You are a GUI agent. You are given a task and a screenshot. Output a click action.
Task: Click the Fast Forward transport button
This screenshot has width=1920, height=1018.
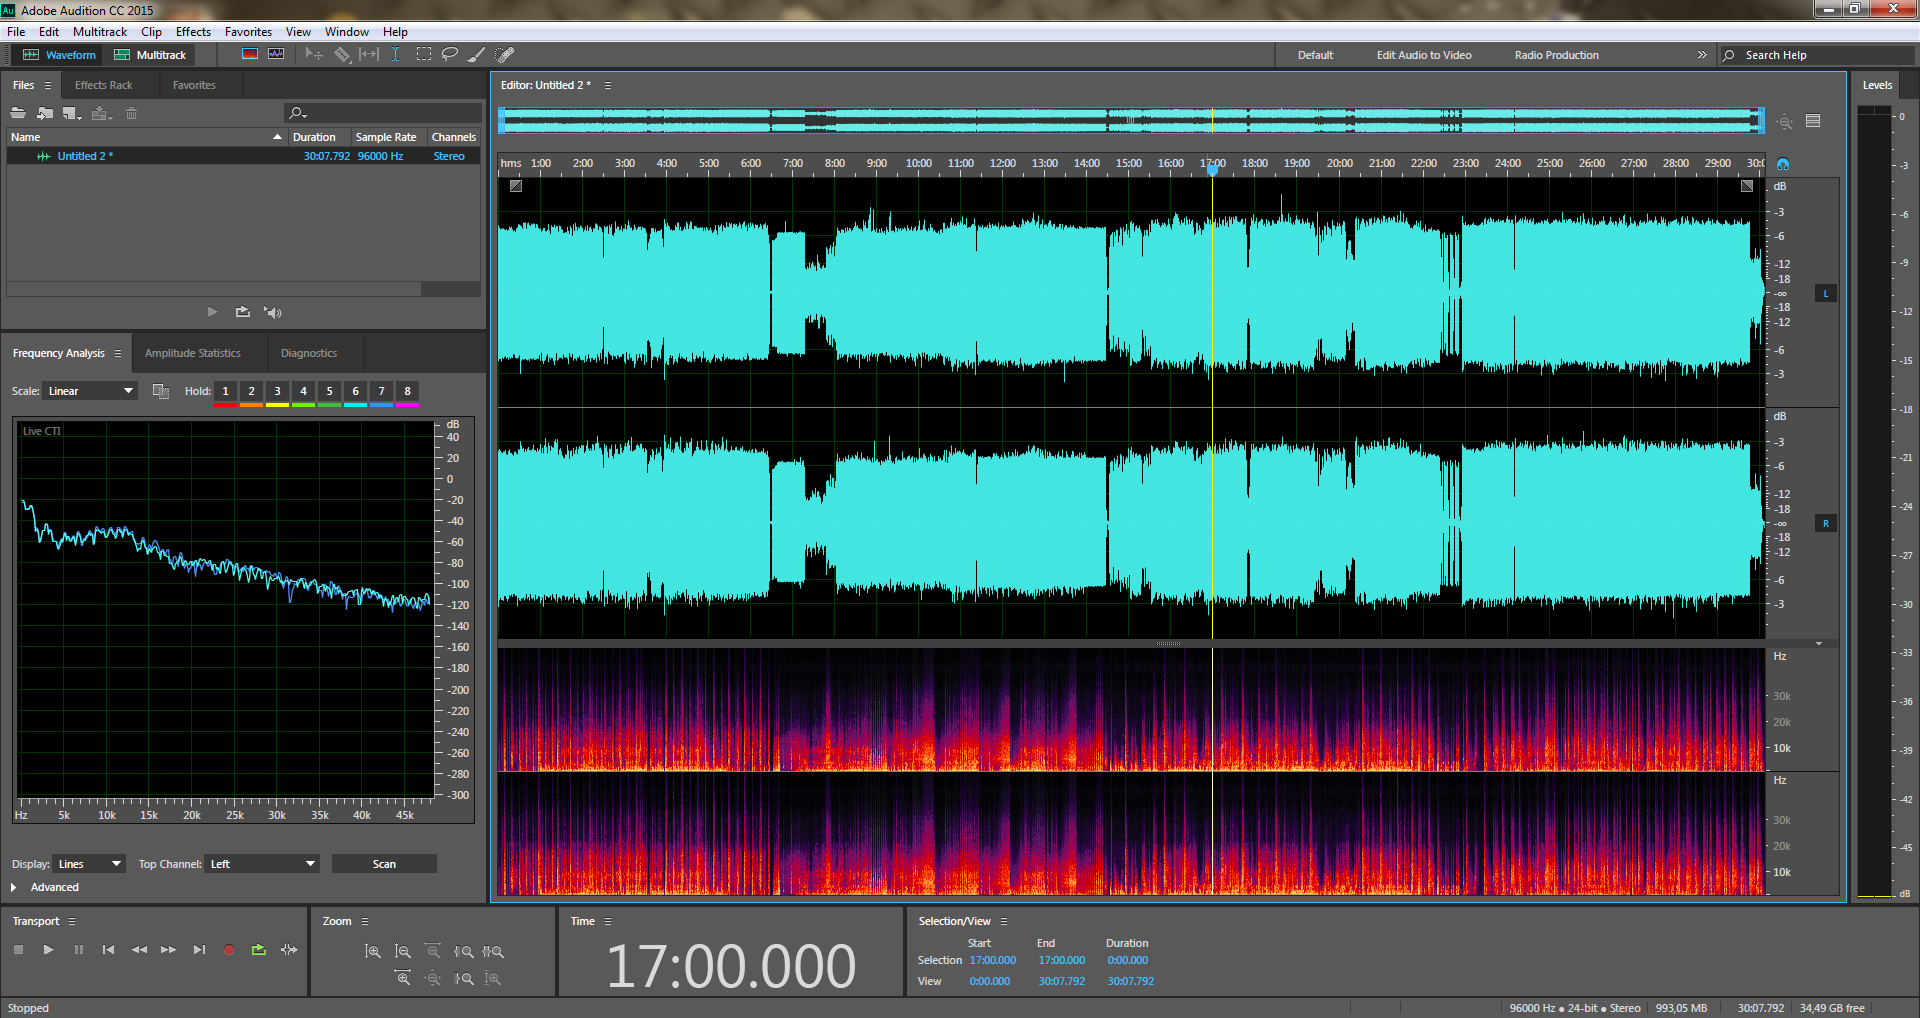pos(169,950)
